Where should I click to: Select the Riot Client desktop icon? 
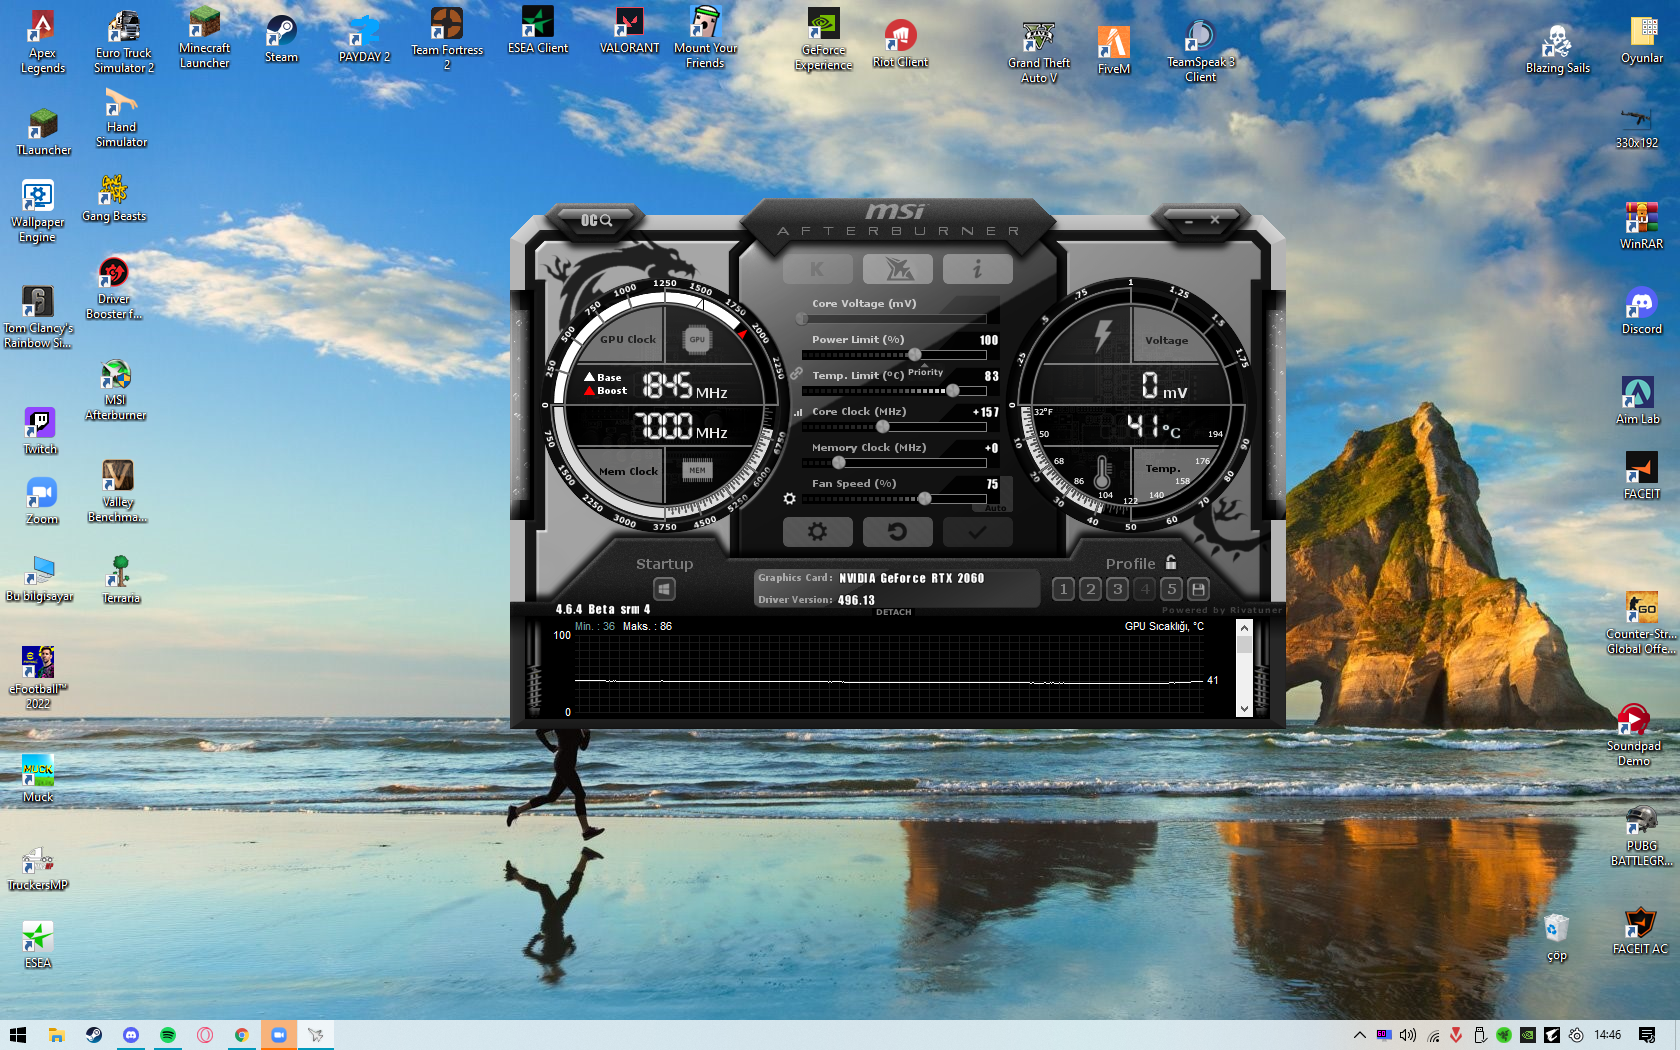coord(900,44)
